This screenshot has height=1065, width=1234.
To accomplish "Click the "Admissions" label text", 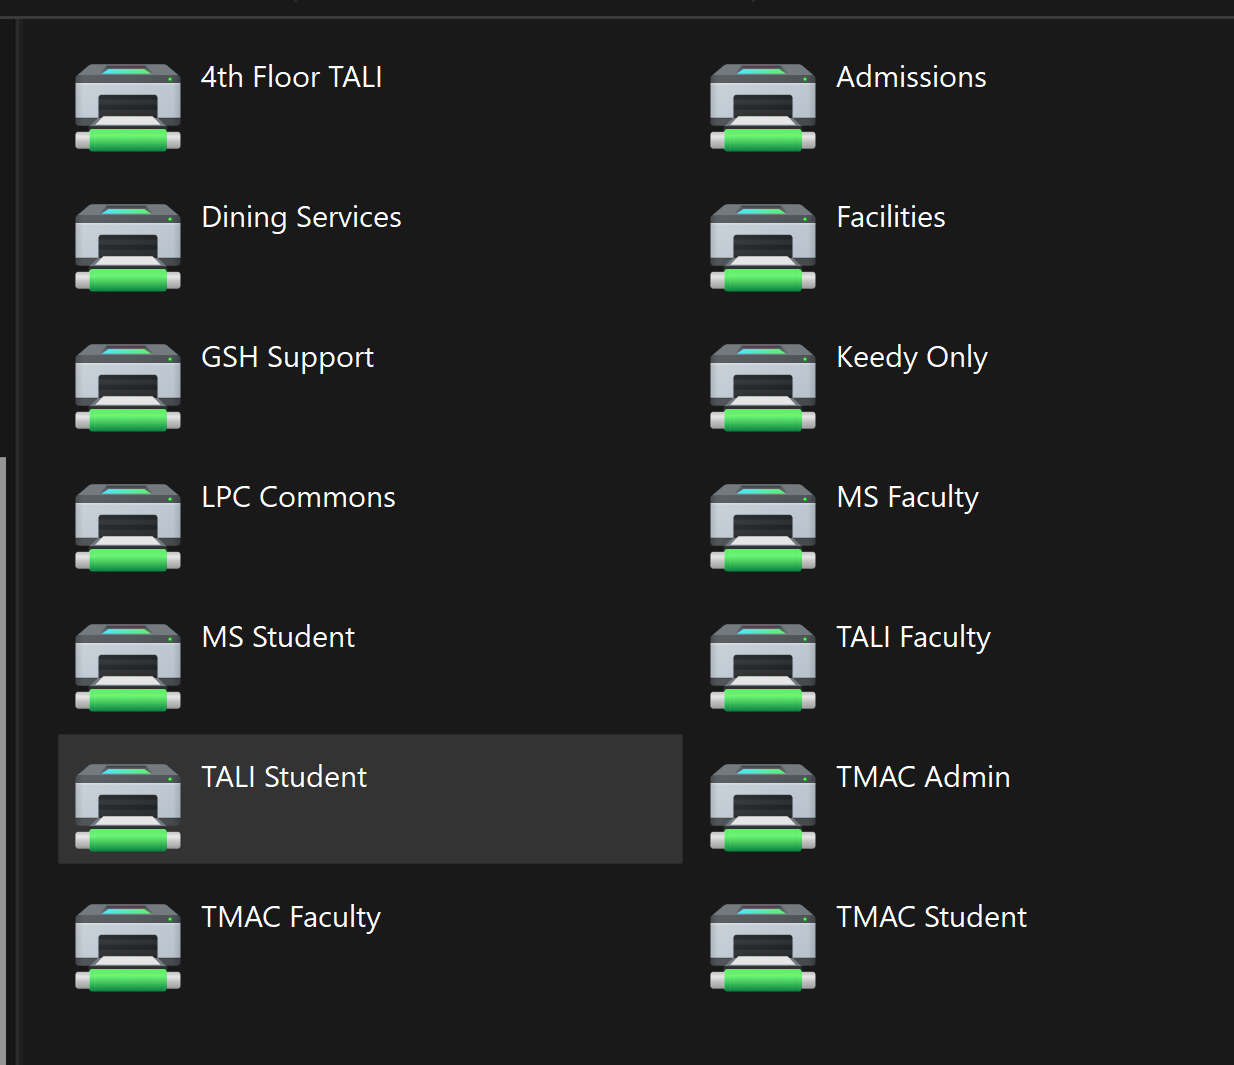I will tap(911, 77).
